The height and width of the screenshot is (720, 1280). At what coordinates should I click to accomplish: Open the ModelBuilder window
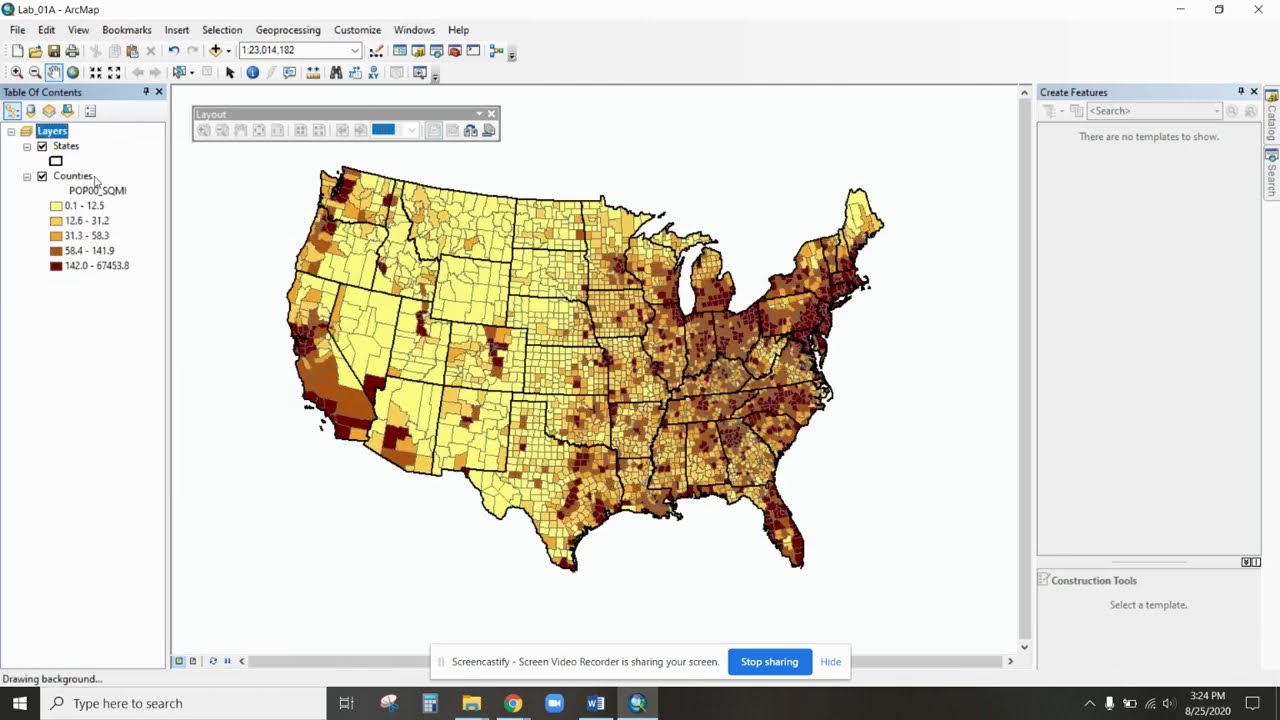click(x=496, y=51)
